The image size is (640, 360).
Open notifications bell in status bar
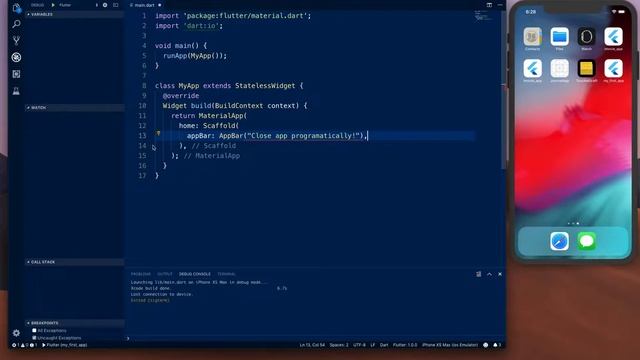pos(497,345)
